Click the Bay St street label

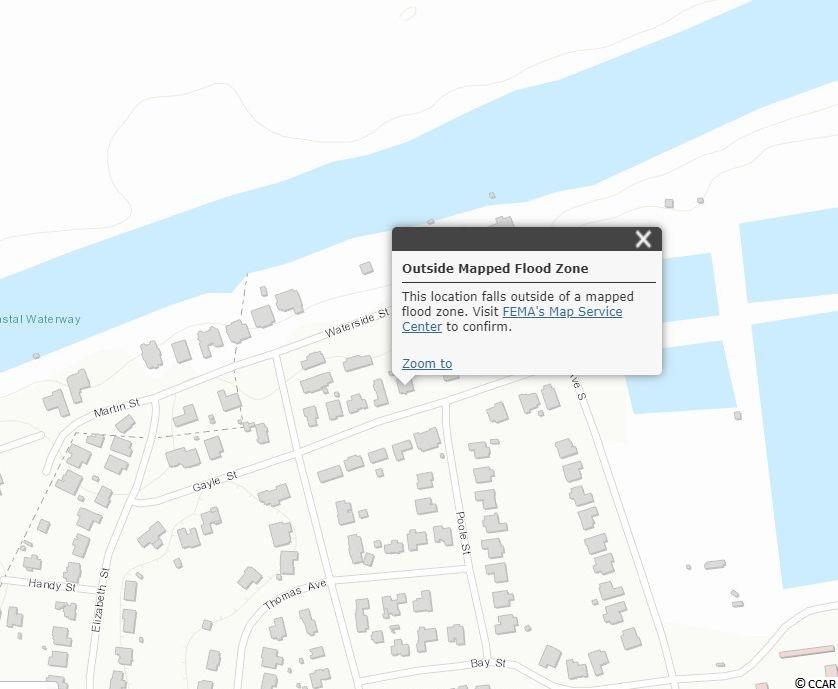pos(488,664)
